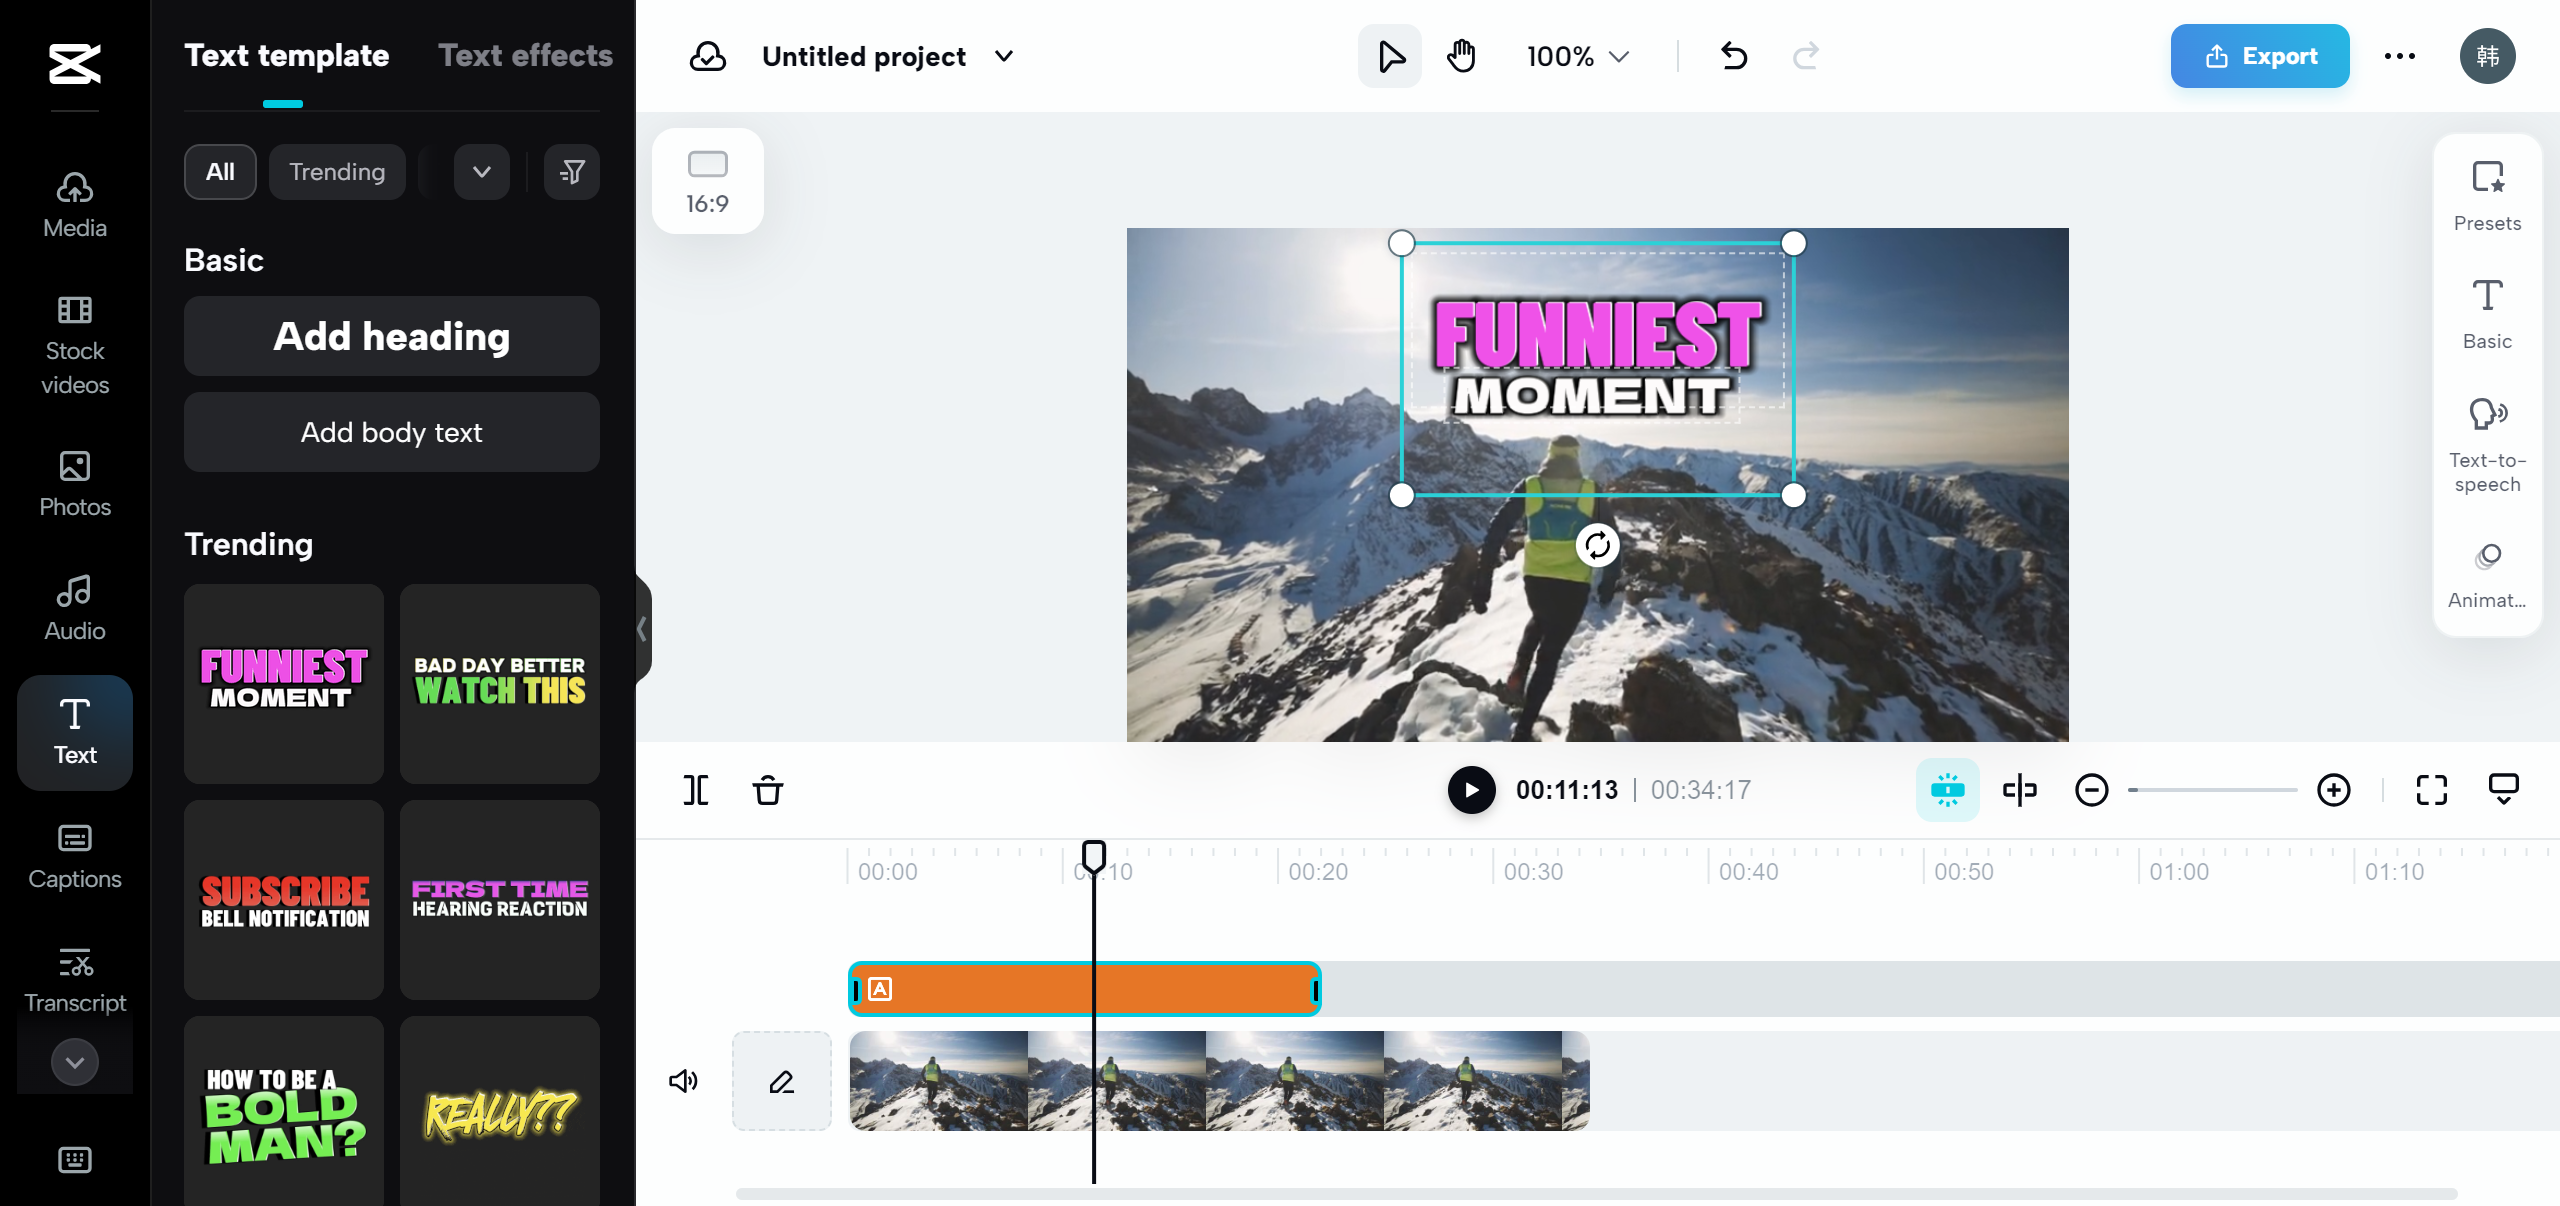Switch to the Text effects tab
The height and width of the screenshot is (1206, 2560).
[525, 56]
